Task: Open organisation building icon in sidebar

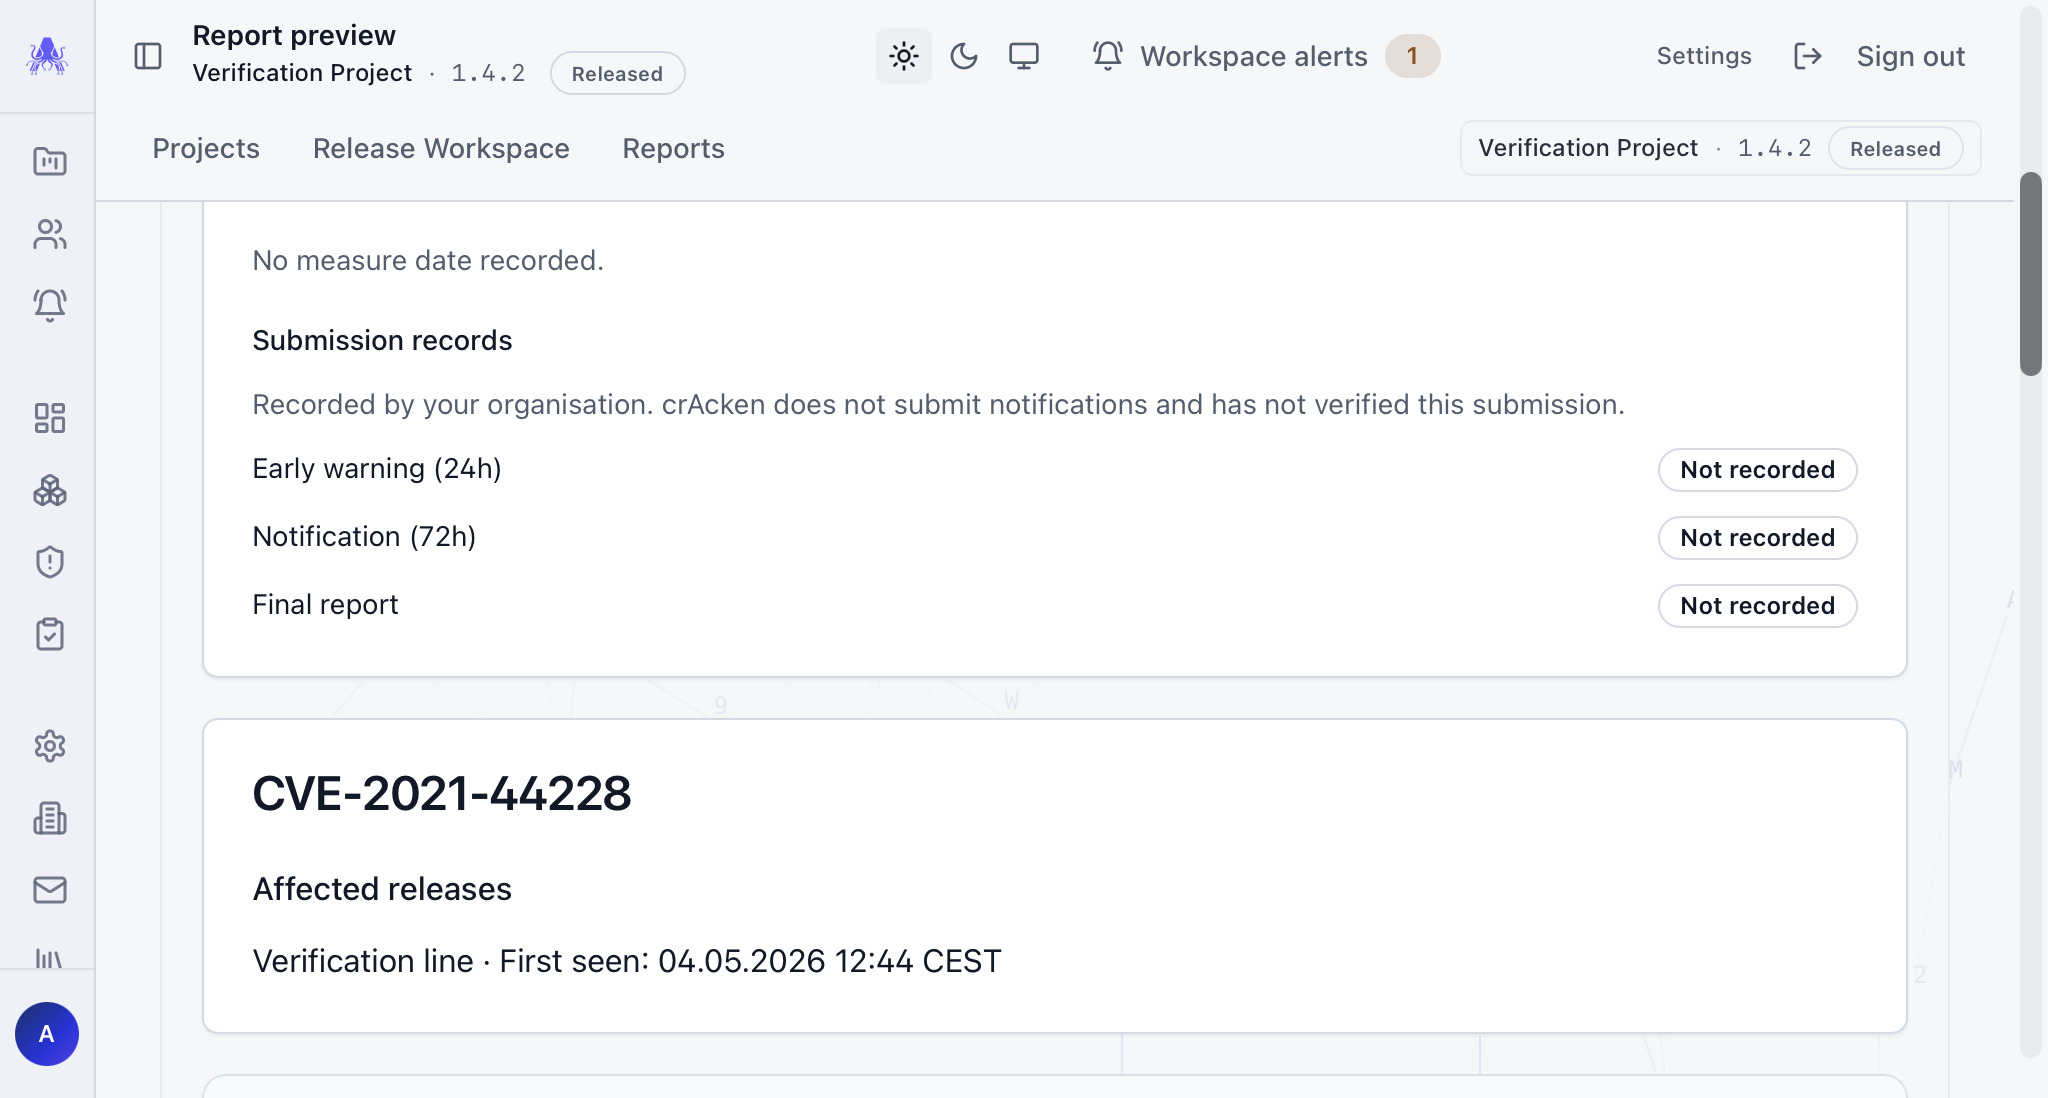Action: (x=50, y=818)
